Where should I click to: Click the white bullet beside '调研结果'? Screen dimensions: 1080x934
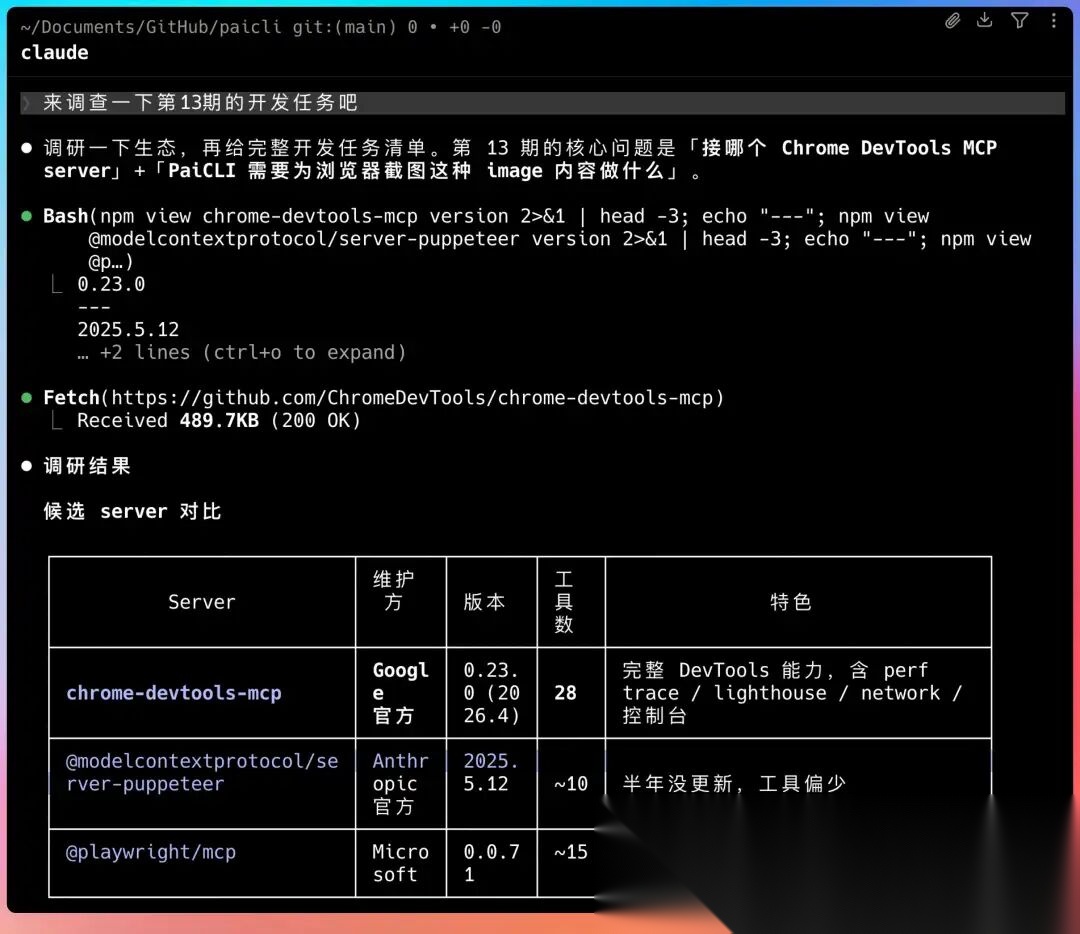tap(27, 466)
